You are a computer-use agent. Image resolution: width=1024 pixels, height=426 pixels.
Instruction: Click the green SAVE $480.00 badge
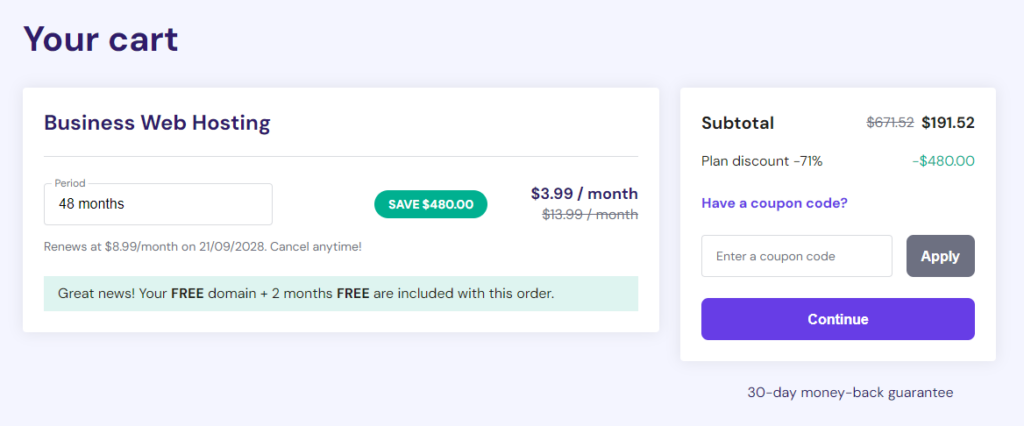430,204
